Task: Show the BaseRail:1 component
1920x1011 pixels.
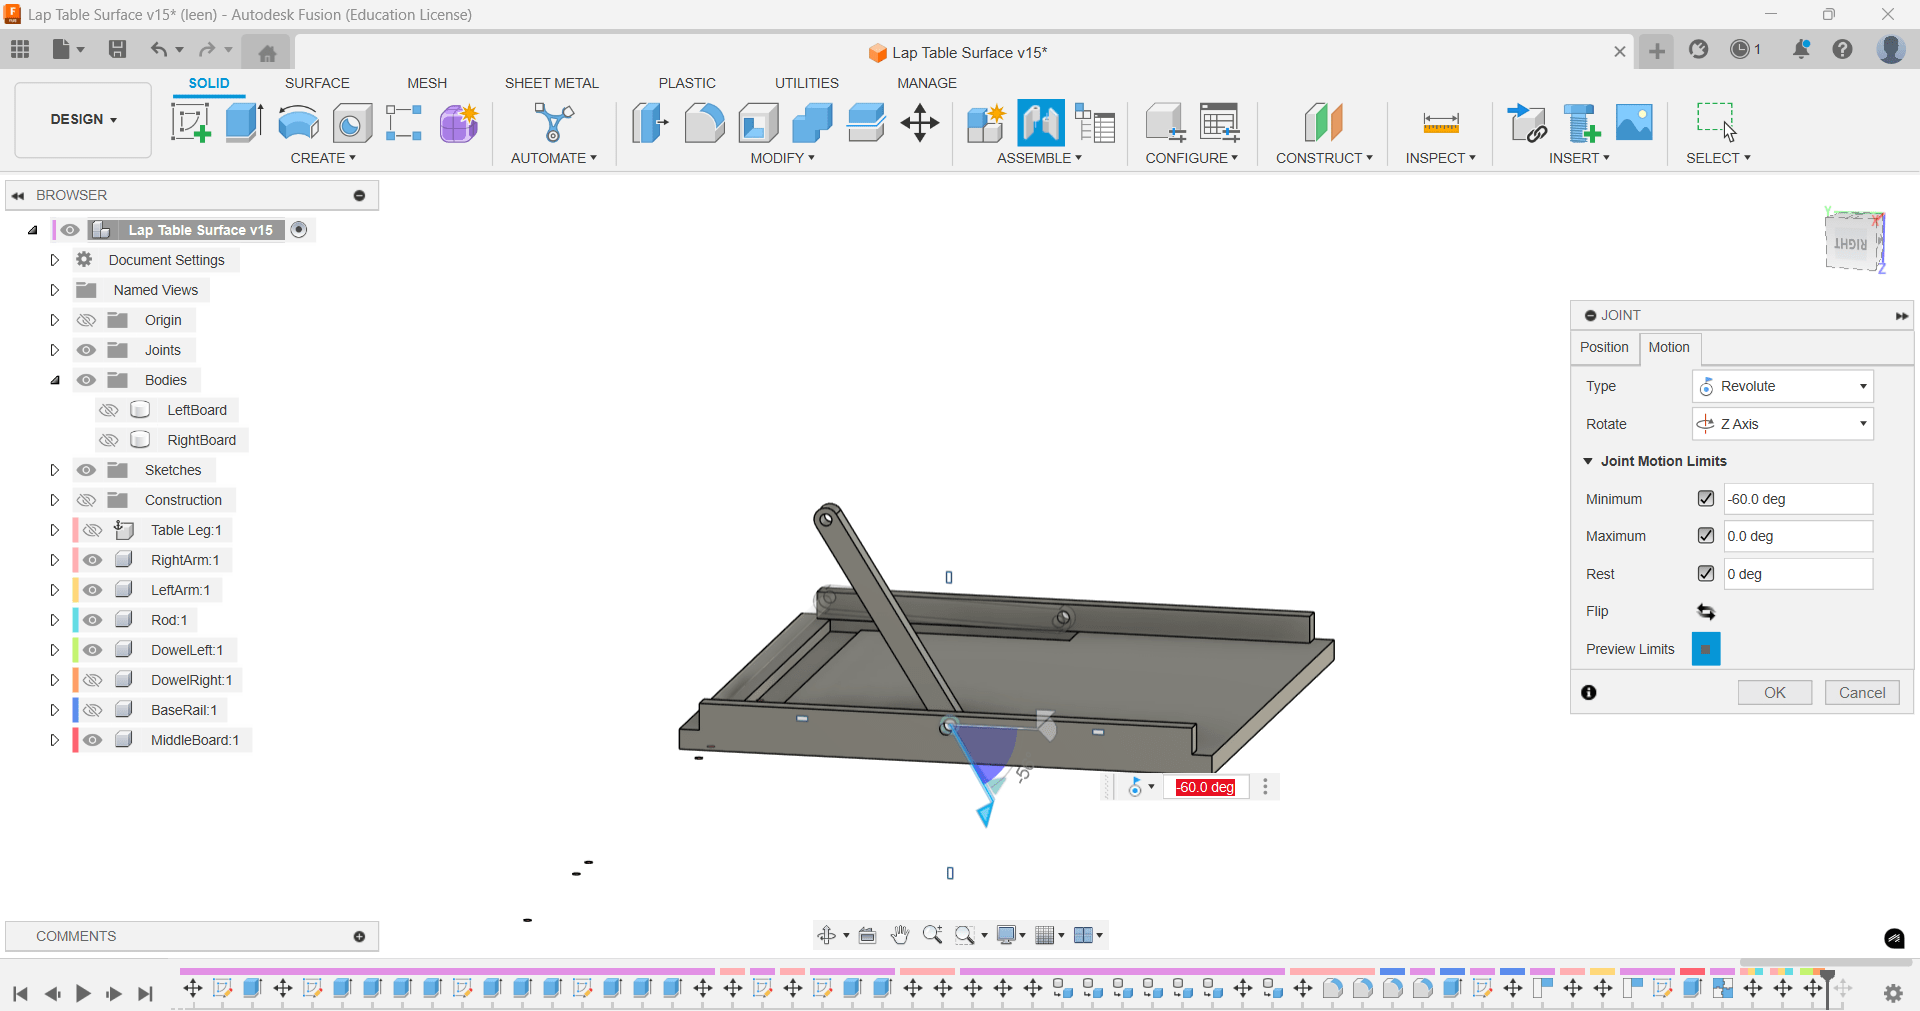Action: pos(93,710)
